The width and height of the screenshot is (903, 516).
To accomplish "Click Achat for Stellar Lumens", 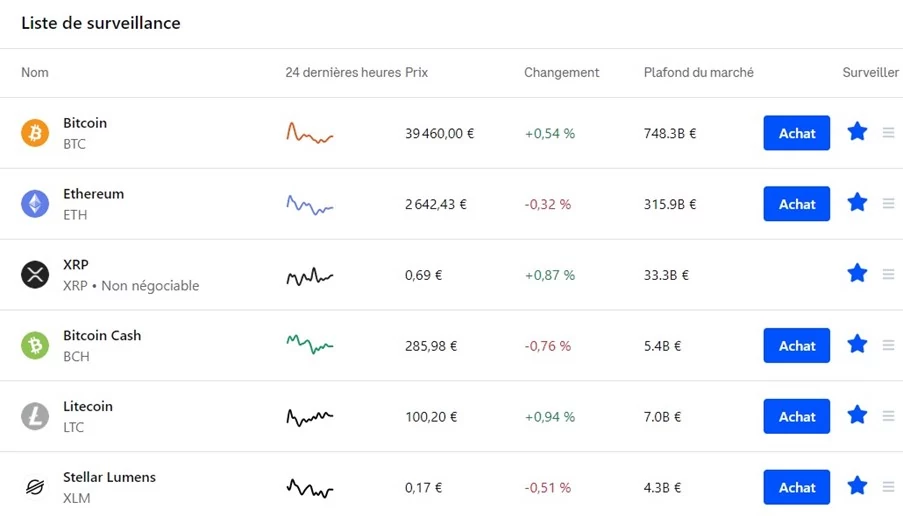I will (797, 487).
